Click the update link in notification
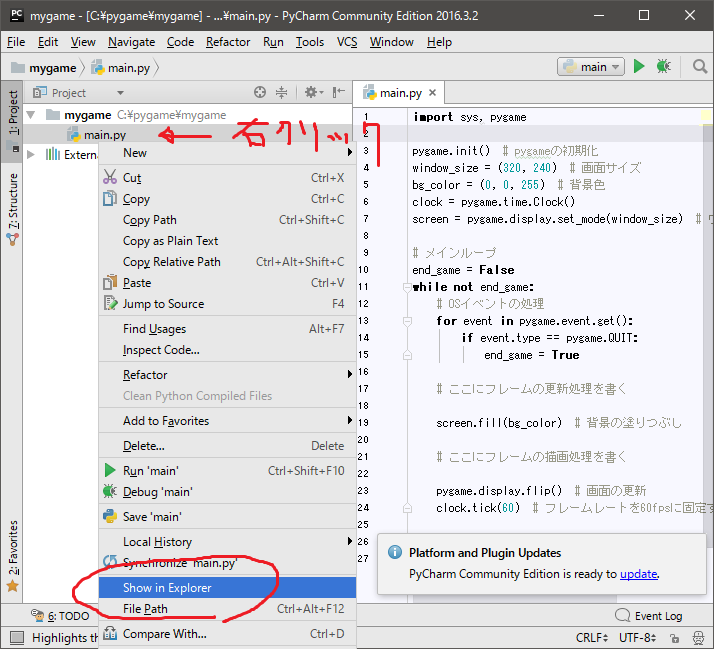This screenshot has height=649, width=714. [638, 574]
